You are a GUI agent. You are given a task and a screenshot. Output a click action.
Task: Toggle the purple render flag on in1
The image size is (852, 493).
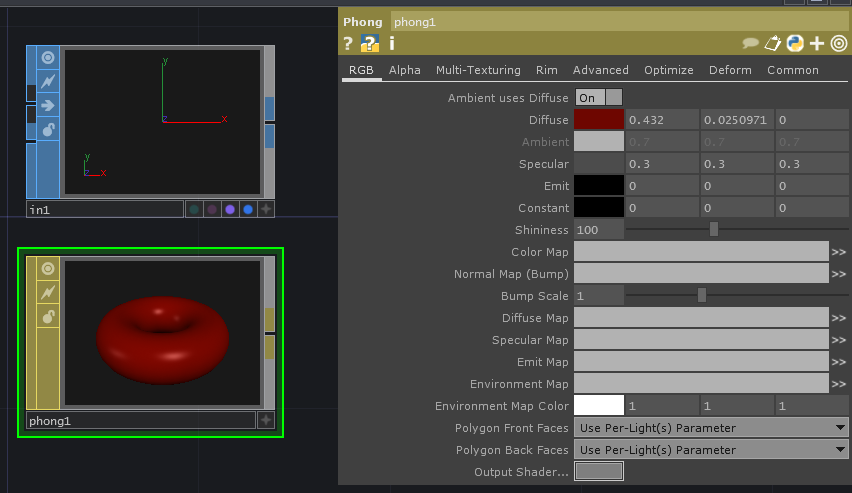pos(230,209)
